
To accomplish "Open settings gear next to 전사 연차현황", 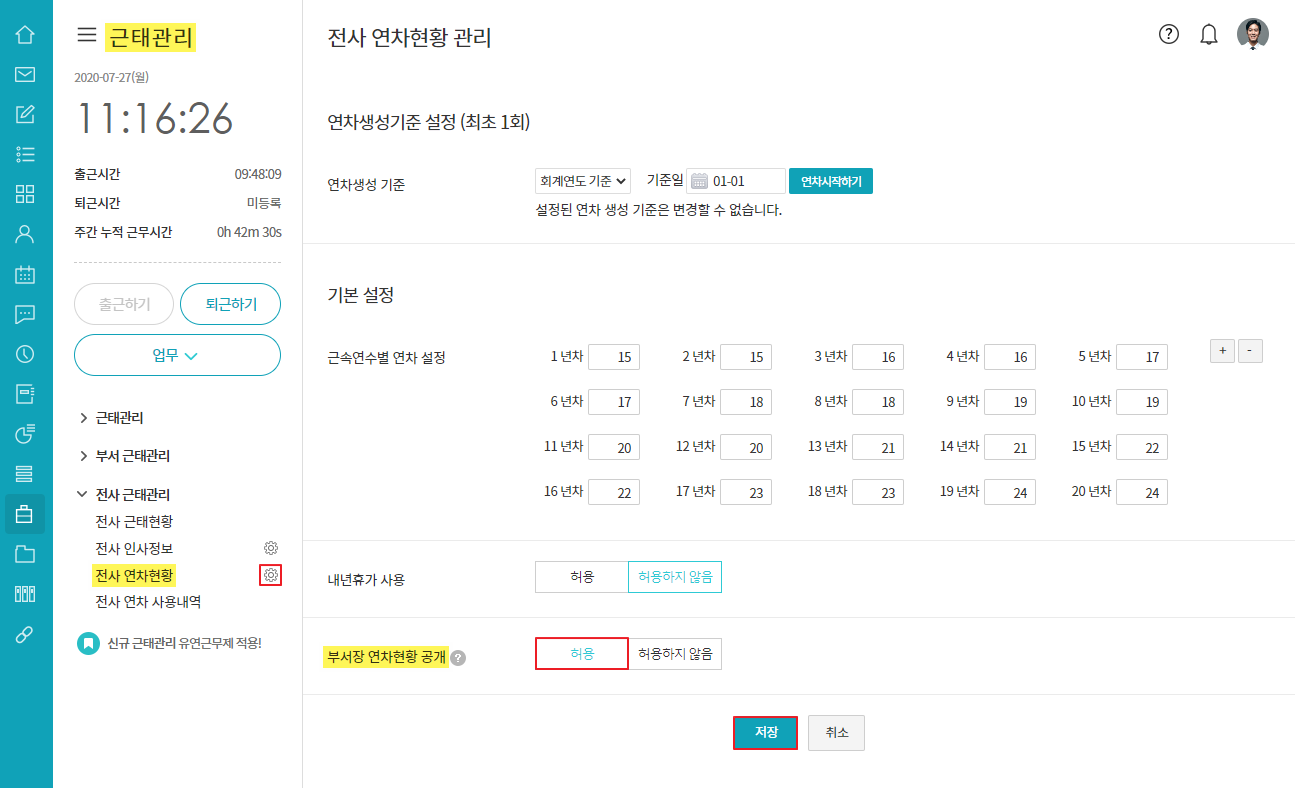I will pos(270,575).
